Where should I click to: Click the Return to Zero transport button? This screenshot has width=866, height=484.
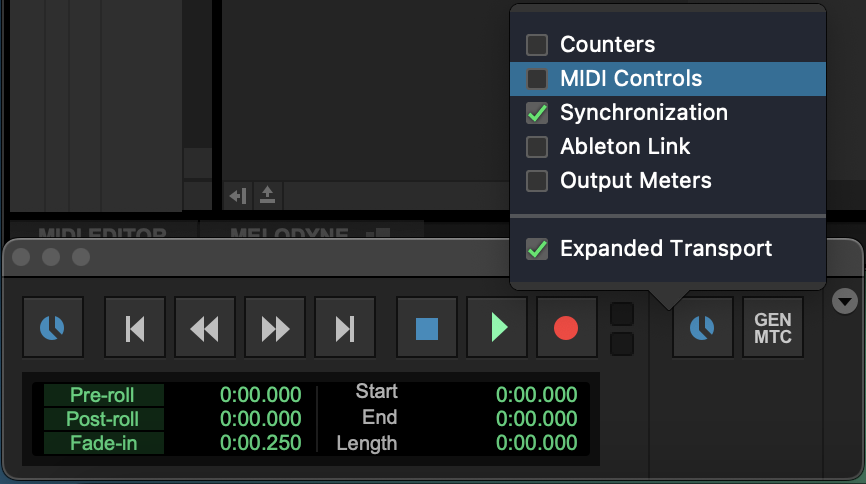coord(135,328)
